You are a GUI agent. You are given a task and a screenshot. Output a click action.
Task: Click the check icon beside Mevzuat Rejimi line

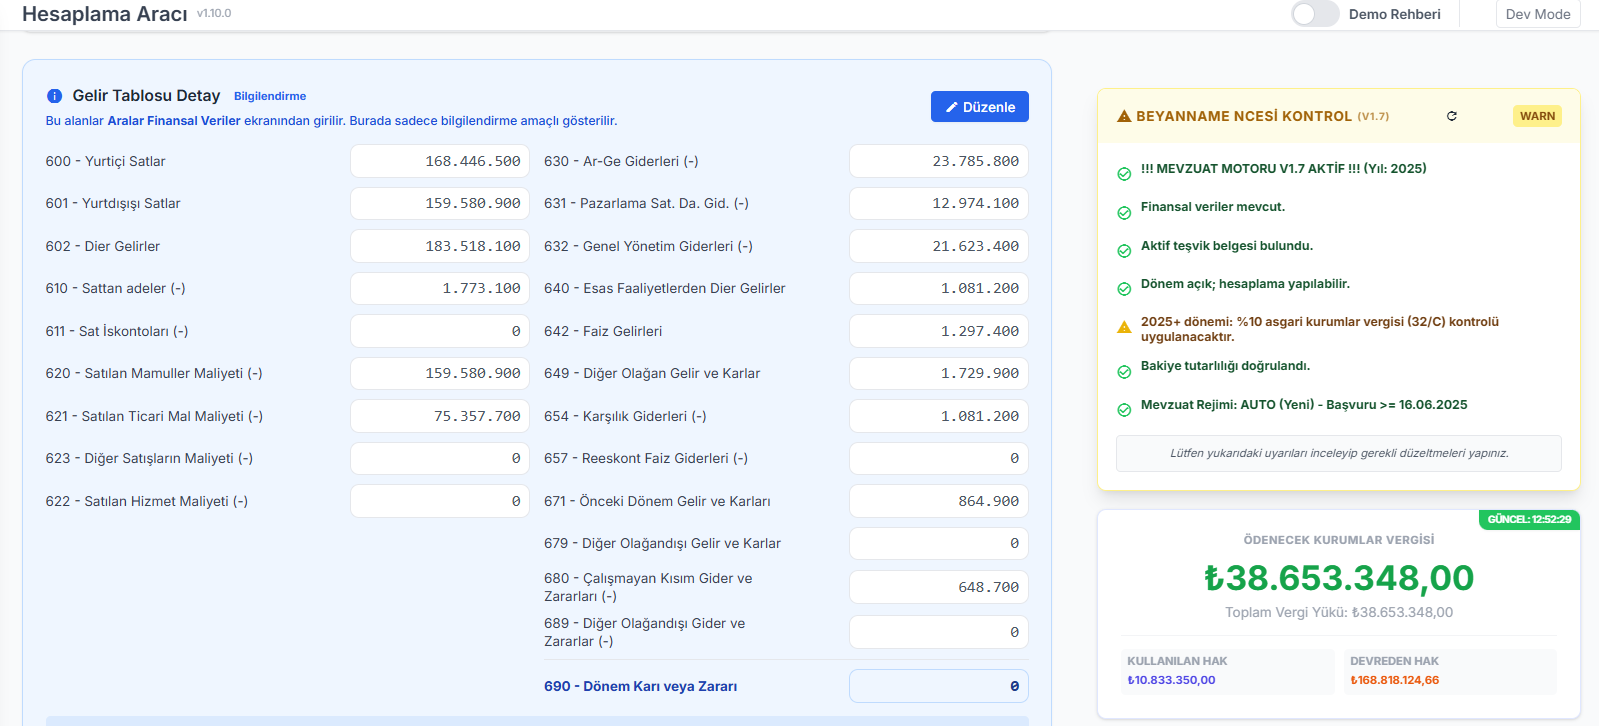pyautogui.click(x=1124, y=409)
